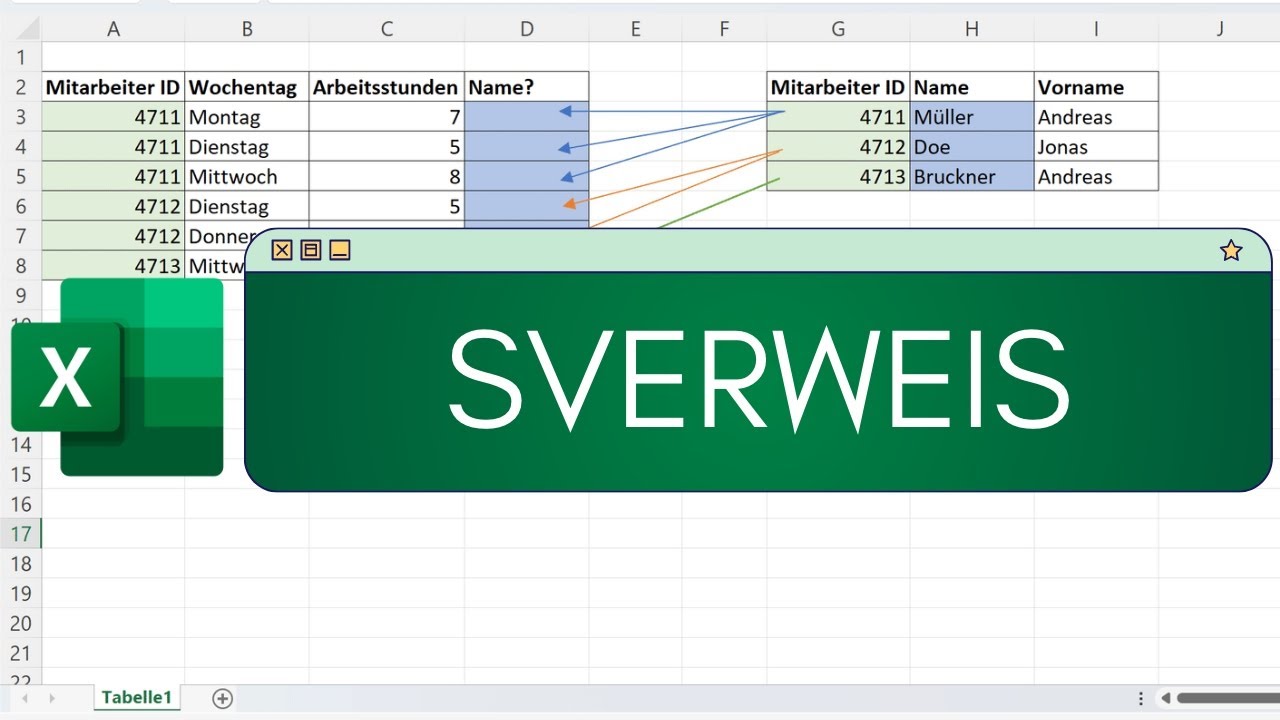Select row 21 header
The width and height of the screenshot is (1280, 720).
point(21,653)
